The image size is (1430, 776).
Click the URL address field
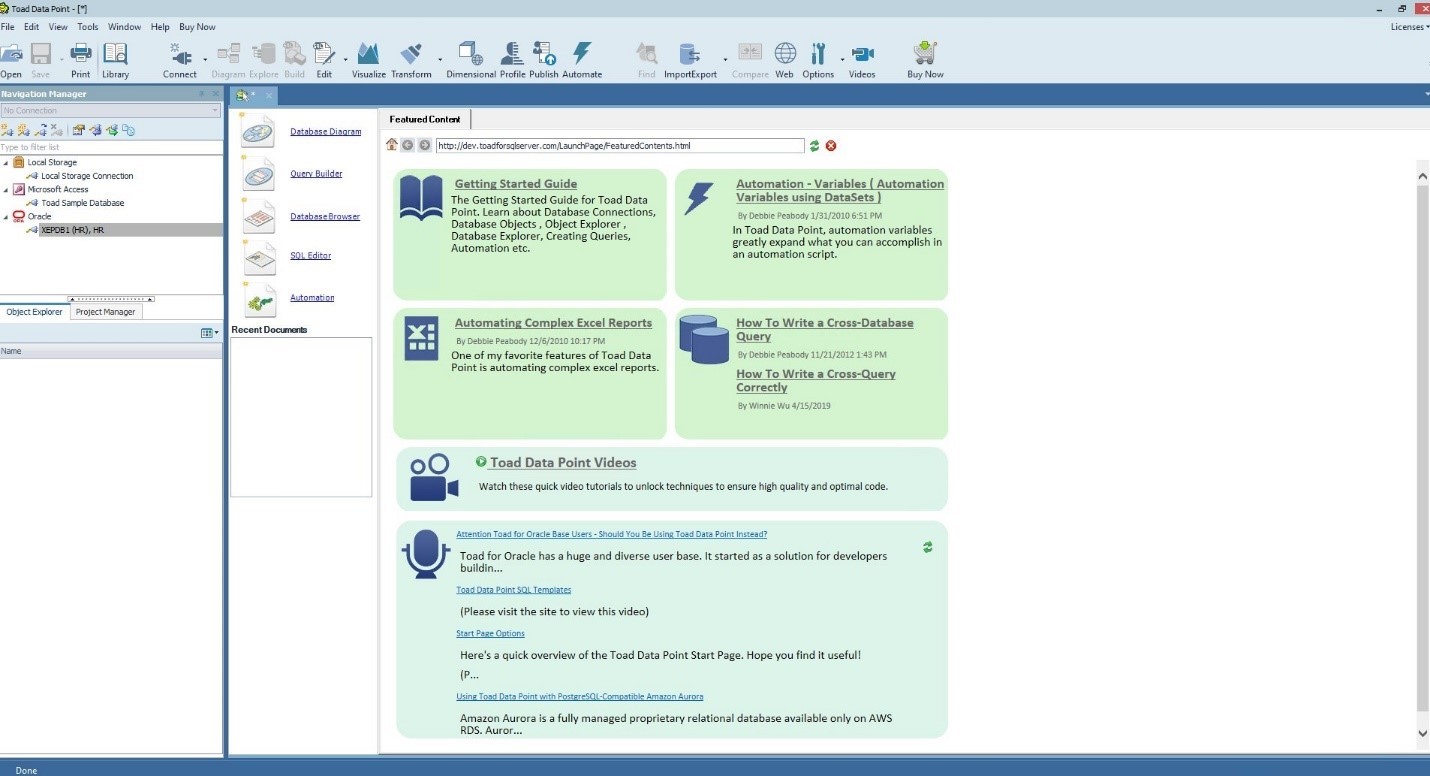point(620,146)
